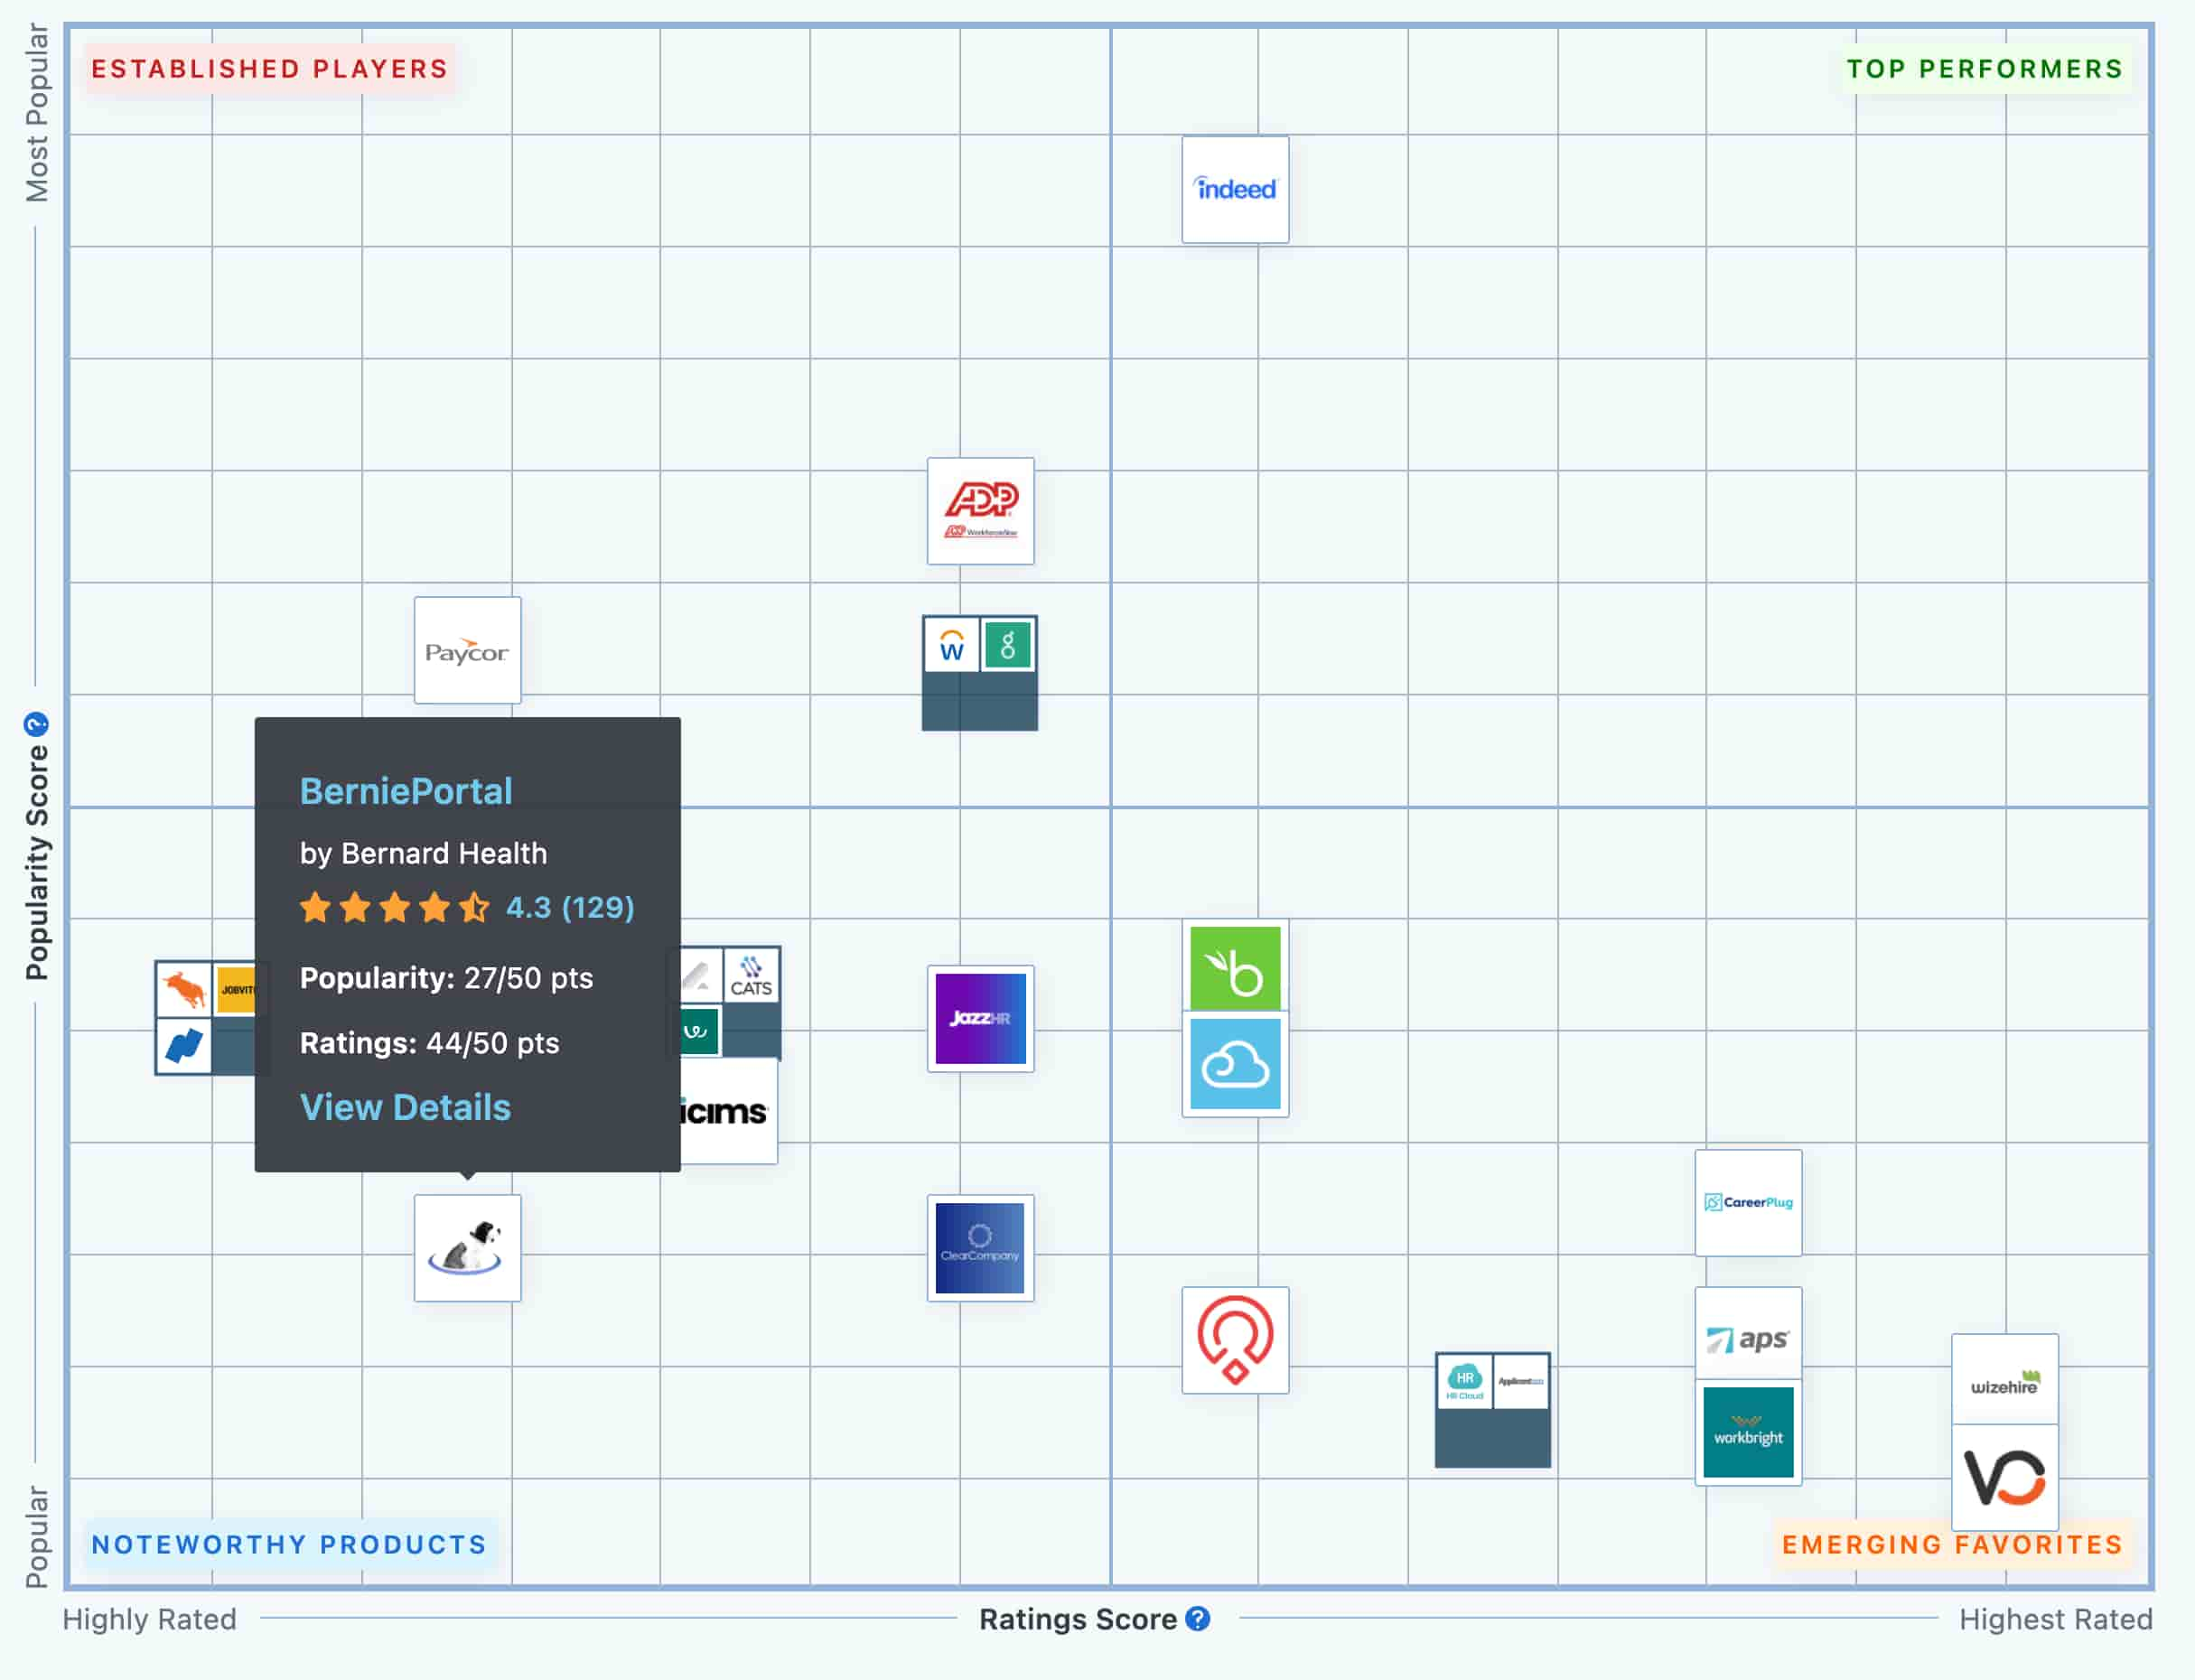
Task: Click the VO logo tile
Action: [x=2005, y=1478]
